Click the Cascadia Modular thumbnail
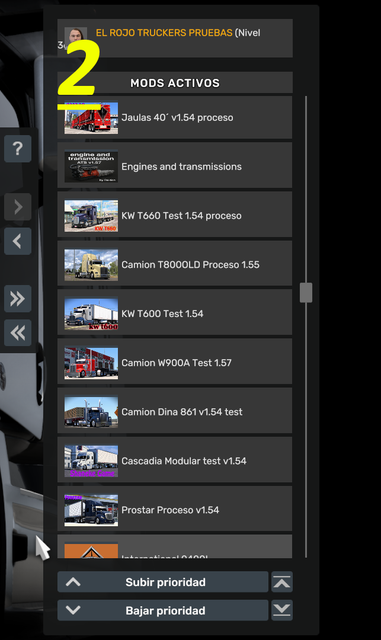Image resolution: width=381 pixels, height=640 pixels. coord(91,461)
